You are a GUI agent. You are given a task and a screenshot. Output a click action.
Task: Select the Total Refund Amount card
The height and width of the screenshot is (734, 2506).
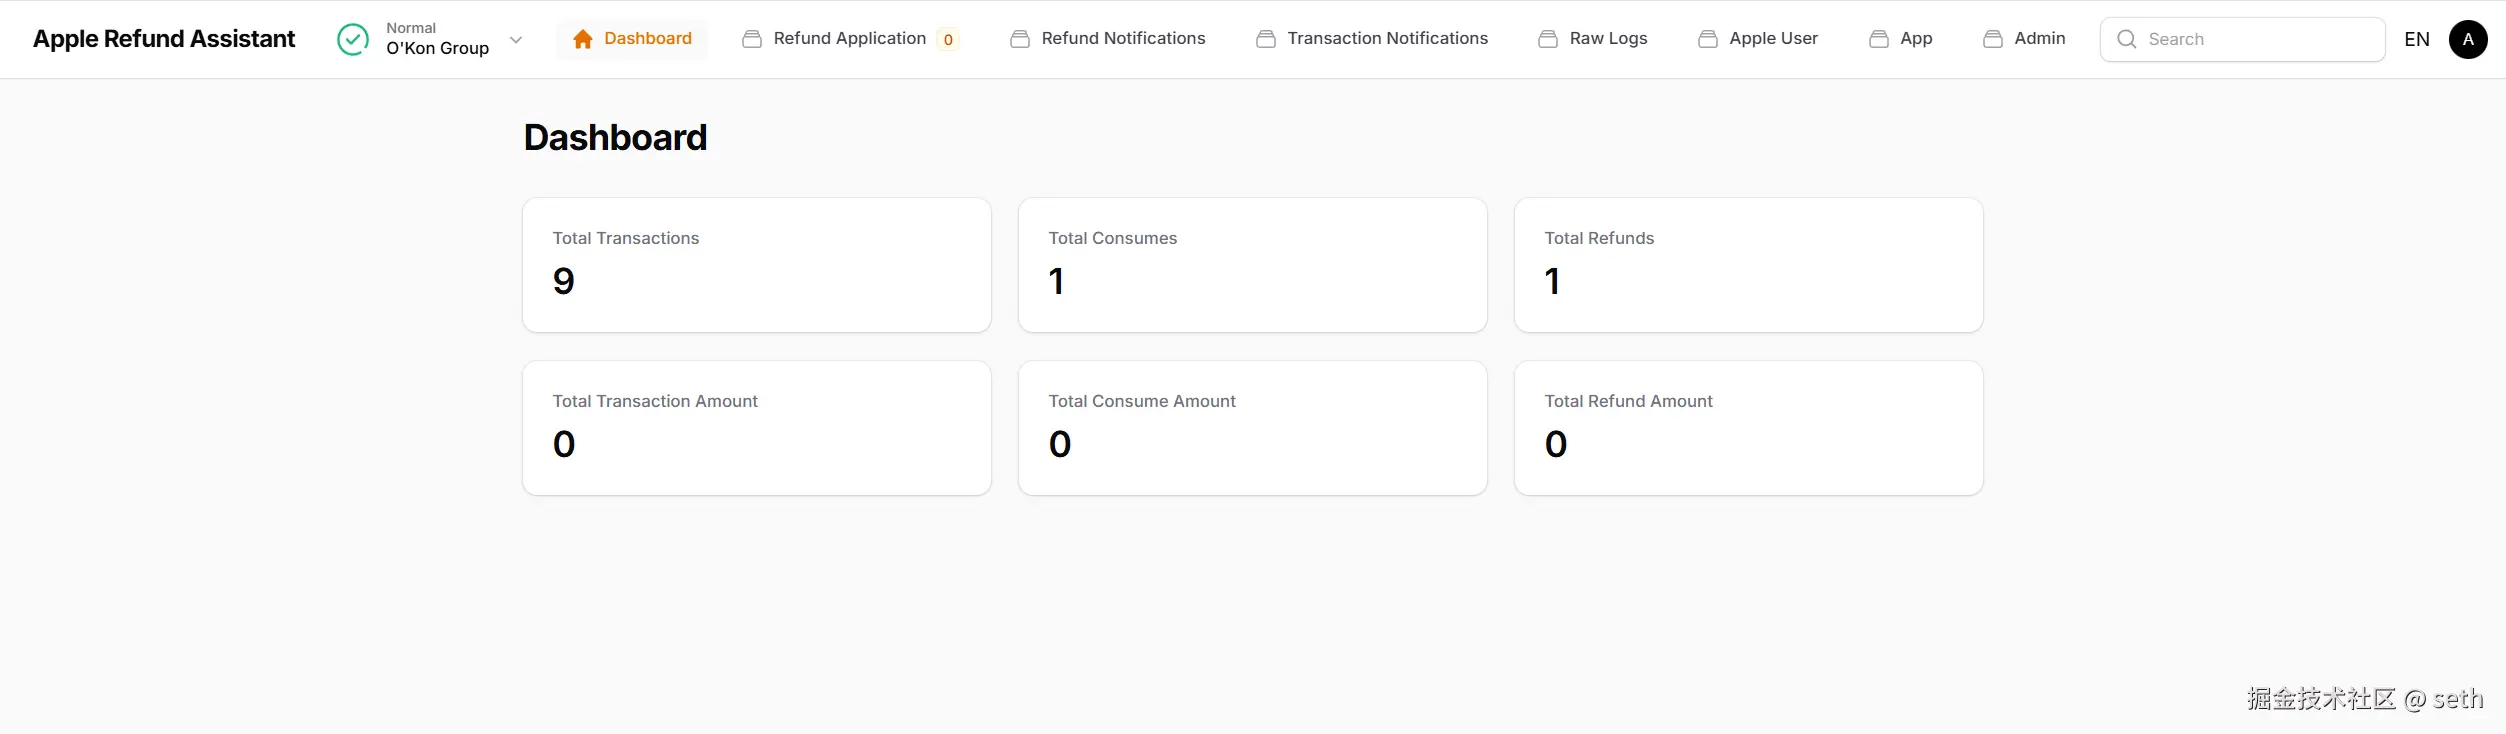(1748, 428)
